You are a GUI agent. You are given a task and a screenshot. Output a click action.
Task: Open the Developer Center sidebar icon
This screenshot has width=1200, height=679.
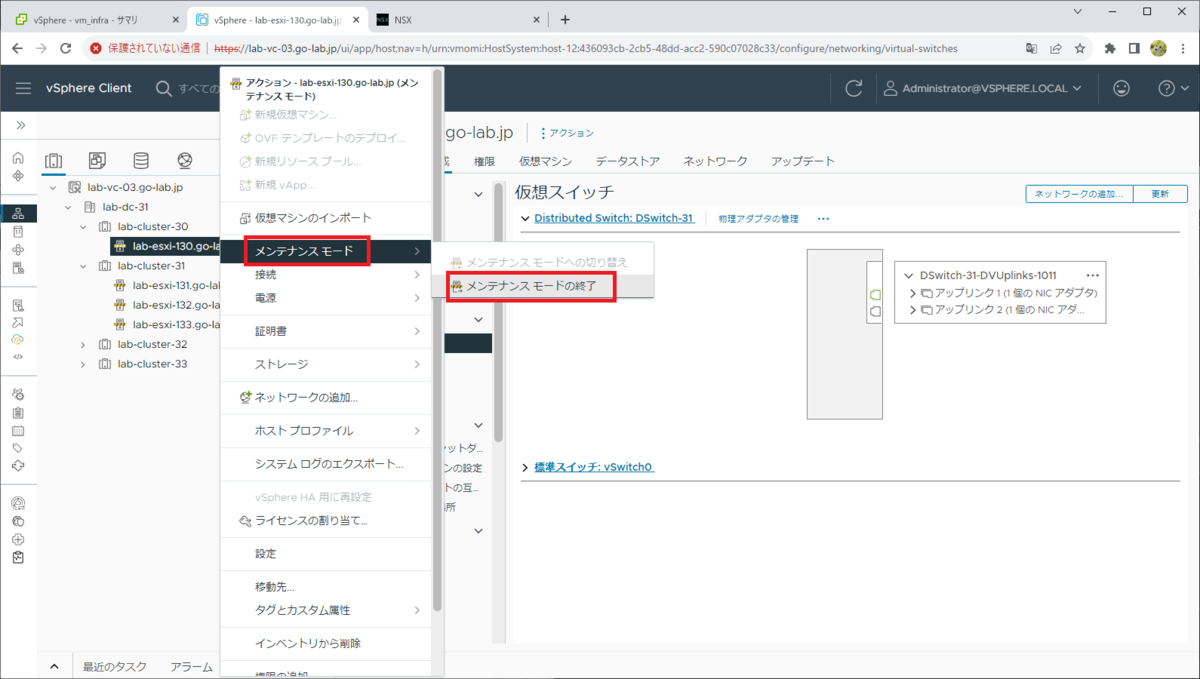[18, 356]
